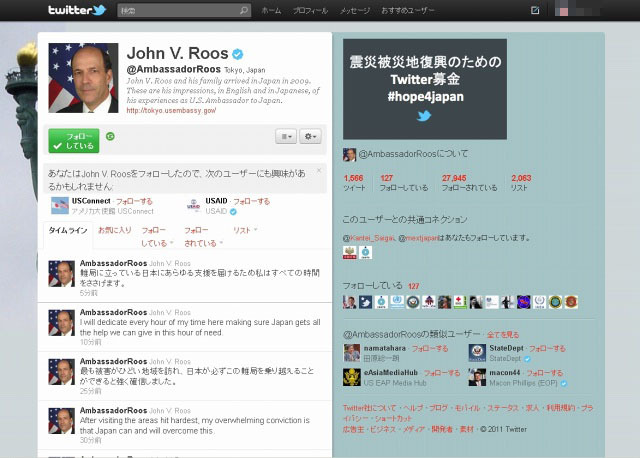This screenshot has width=640, height=458.
Task: Click small avatar beside @AmbassadorRoosについて
Action: [x=349, y=154]
